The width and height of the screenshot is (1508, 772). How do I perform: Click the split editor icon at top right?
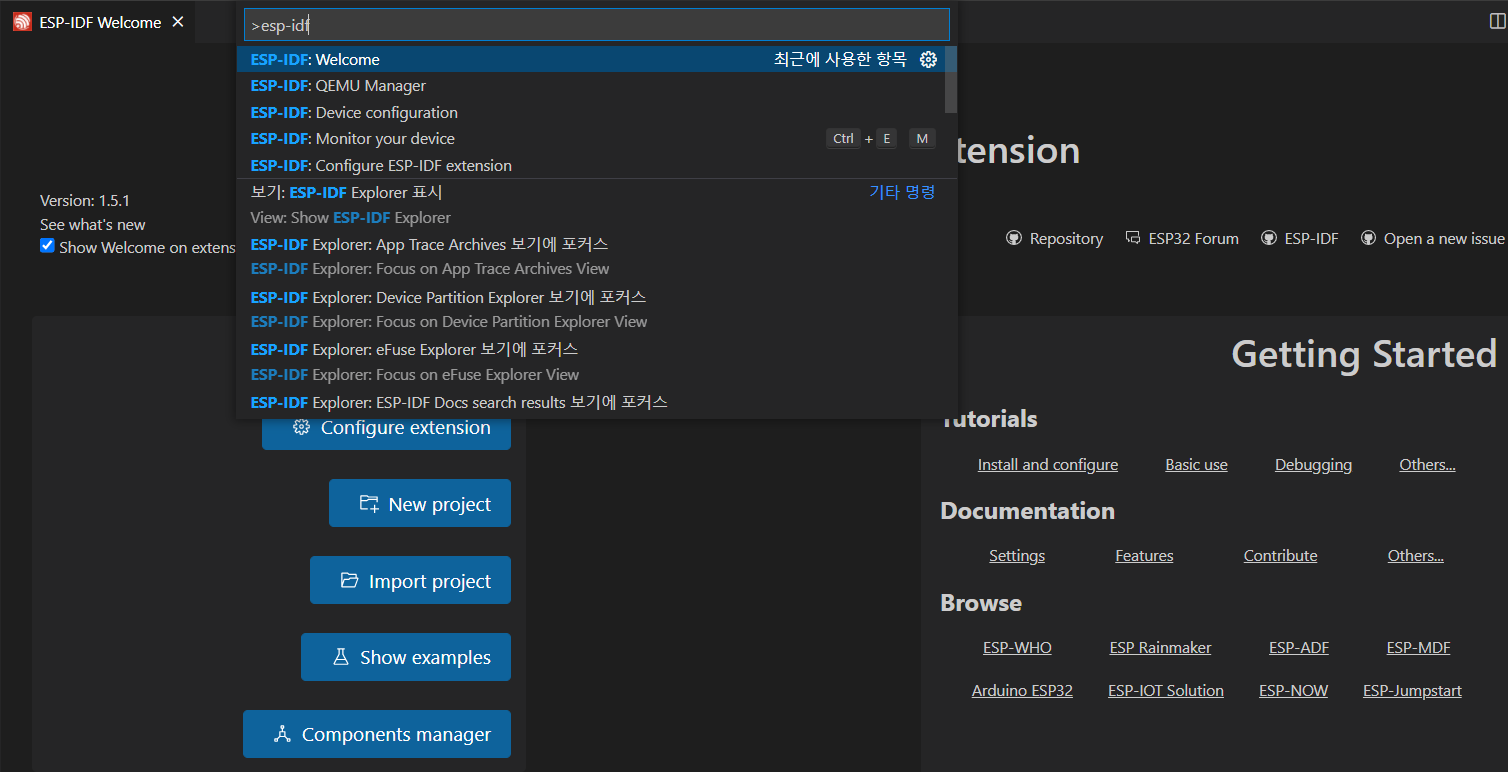tap(1497, 22)
